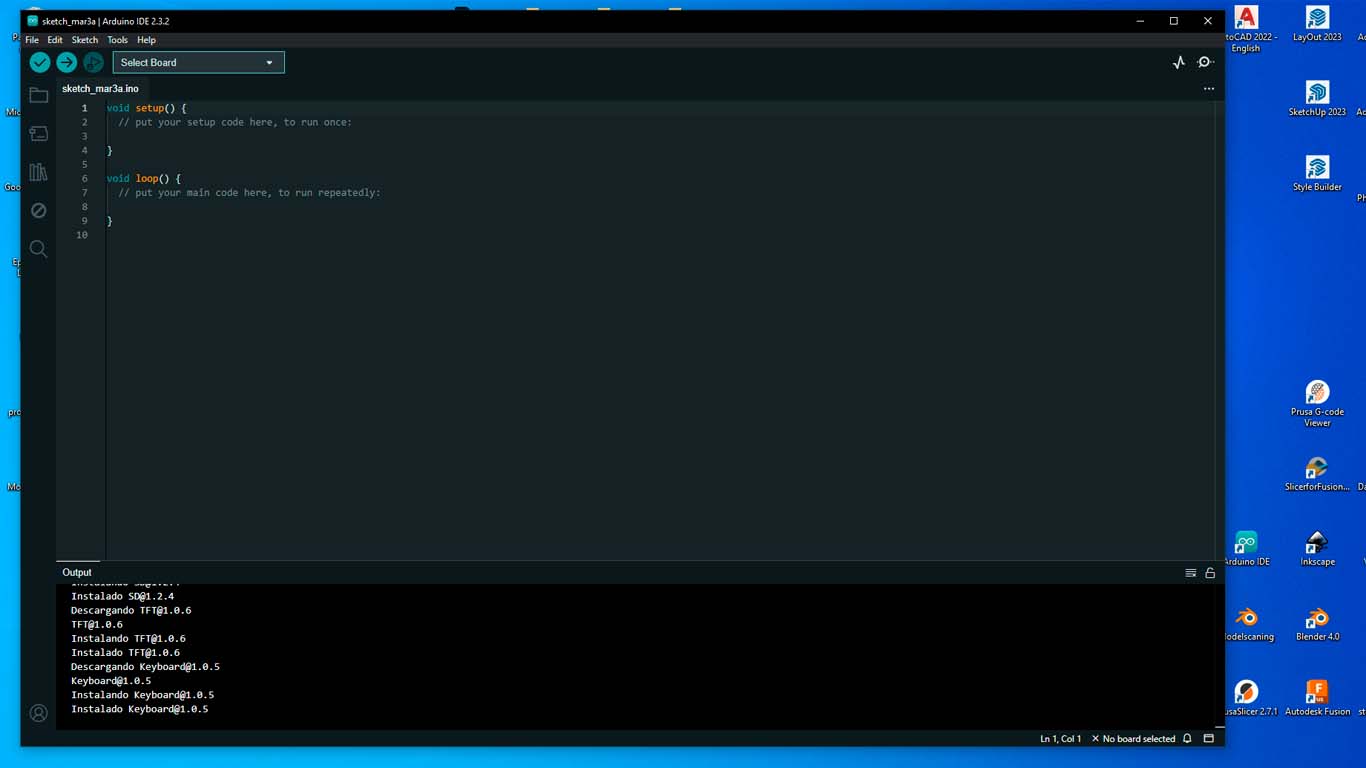1366x768 pixels.
Task: Upload the sketch with the arrow button
Action: click(x=66, y=62)
